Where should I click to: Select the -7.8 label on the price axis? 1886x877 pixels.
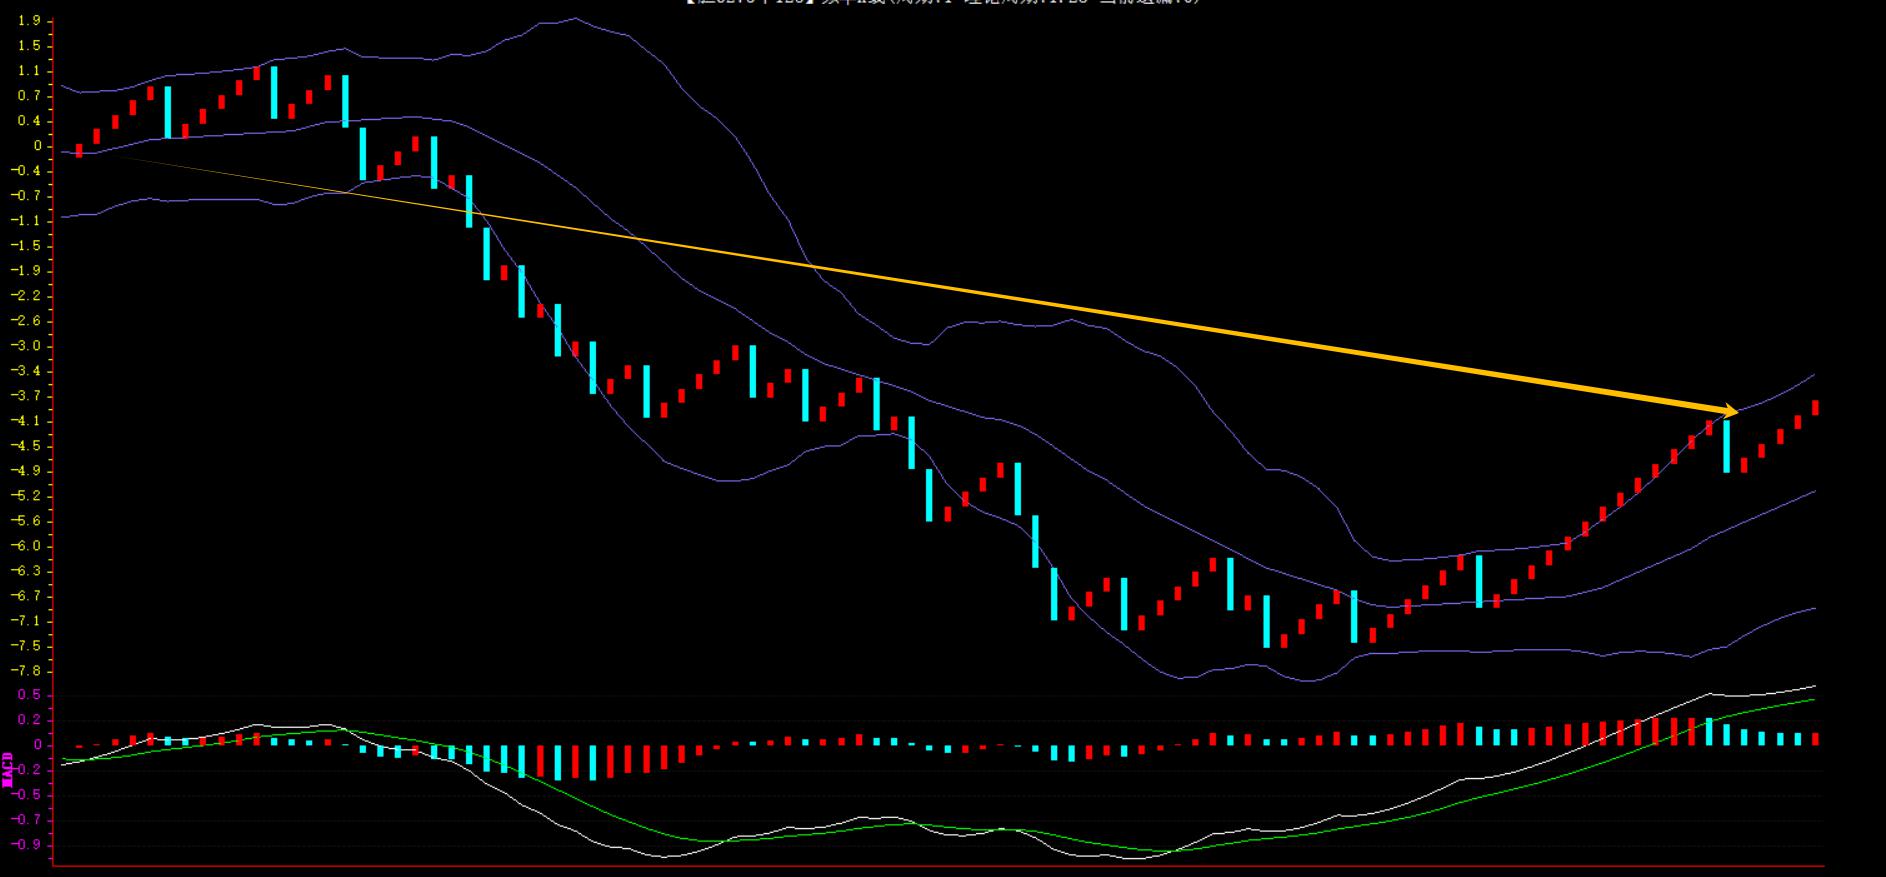pos(27,671)
